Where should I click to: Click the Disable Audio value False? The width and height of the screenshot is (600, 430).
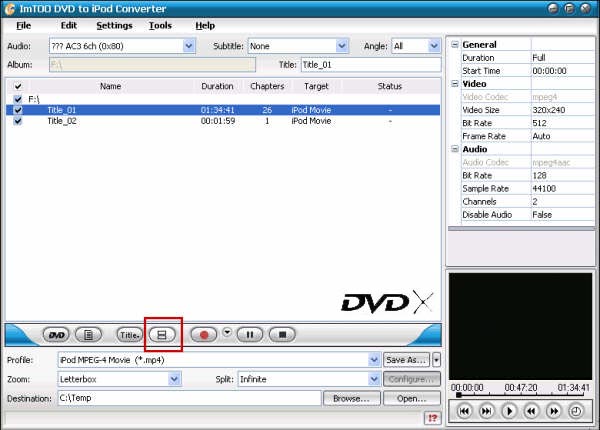click(542, 215)
